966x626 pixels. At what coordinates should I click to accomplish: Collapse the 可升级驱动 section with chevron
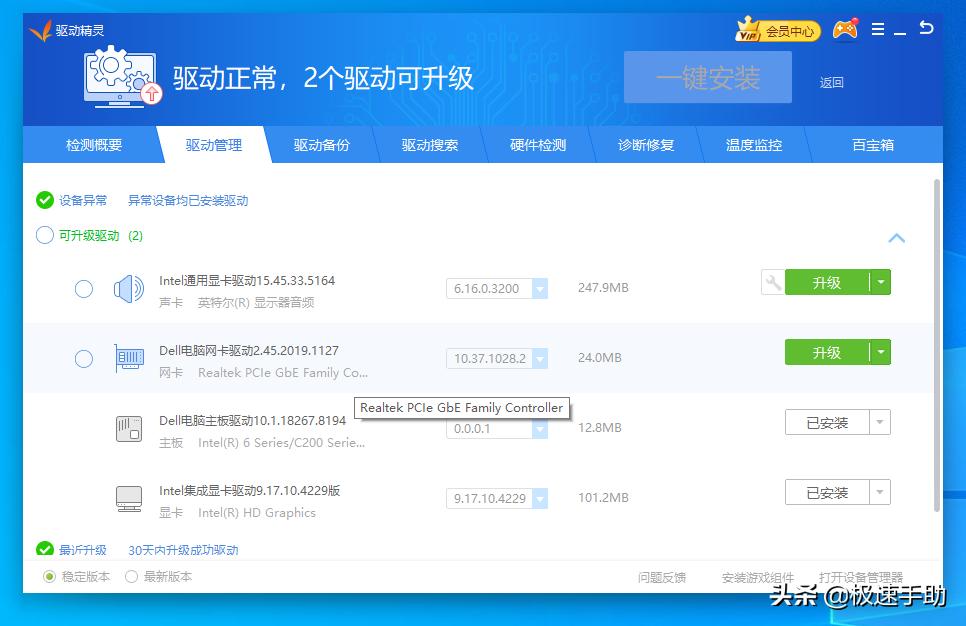[897, 238]
